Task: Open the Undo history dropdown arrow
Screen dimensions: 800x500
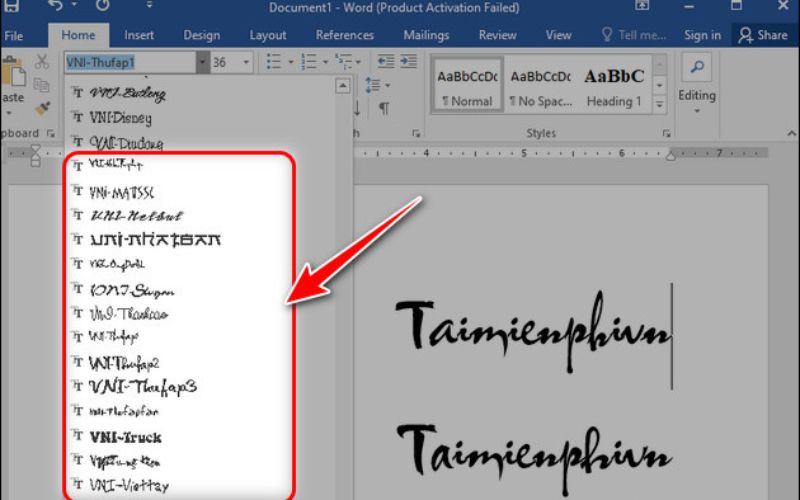Action: [74, 5]
